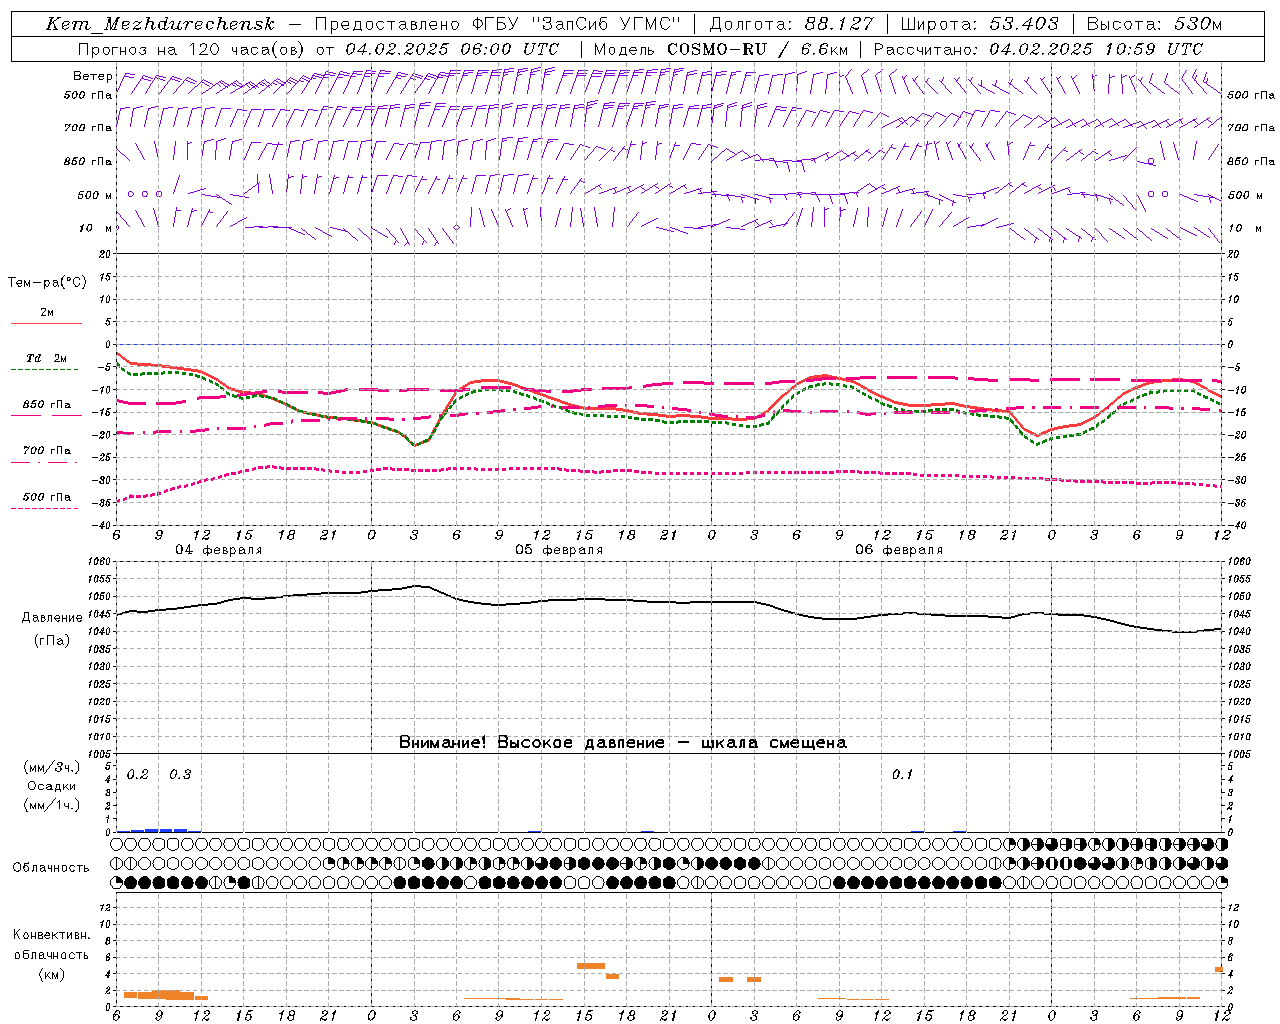Click the (мм/3ч.) precipitation unit label

(x=51, y=767)
